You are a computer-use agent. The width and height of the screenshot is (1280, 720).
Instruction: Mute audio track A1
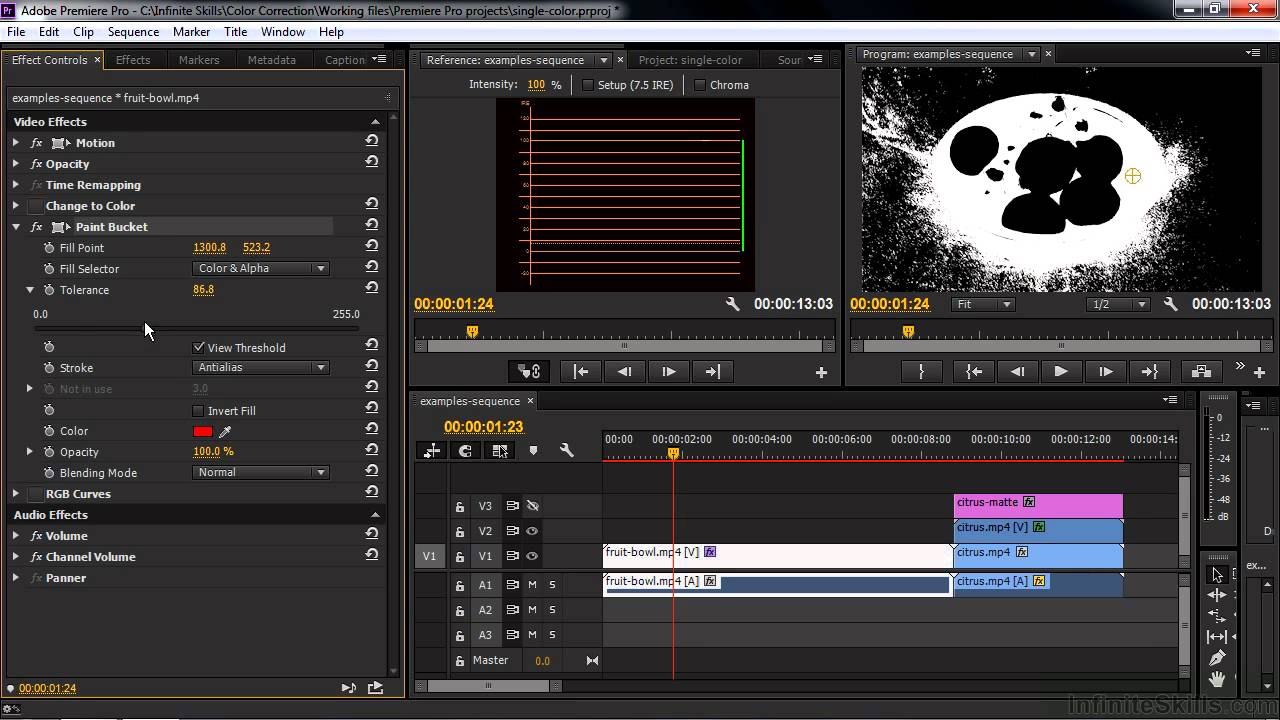click(x=532, y=585)
